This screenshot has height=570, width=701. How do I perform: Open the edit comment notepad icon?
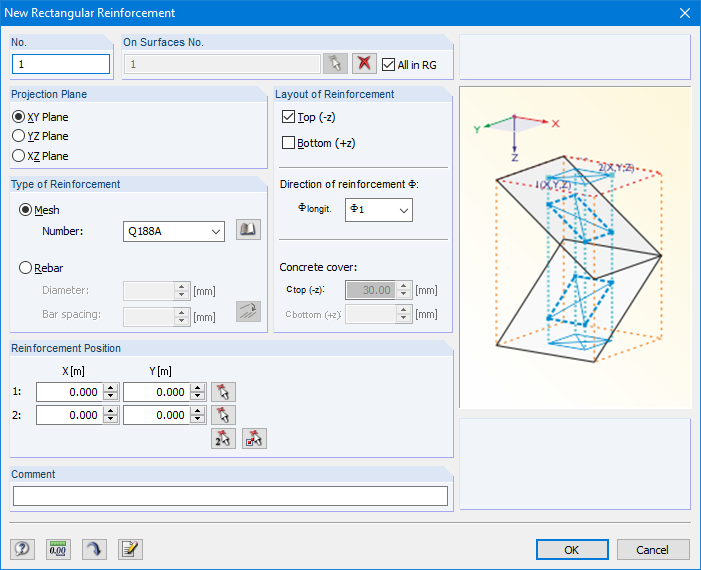click(130, 549)
